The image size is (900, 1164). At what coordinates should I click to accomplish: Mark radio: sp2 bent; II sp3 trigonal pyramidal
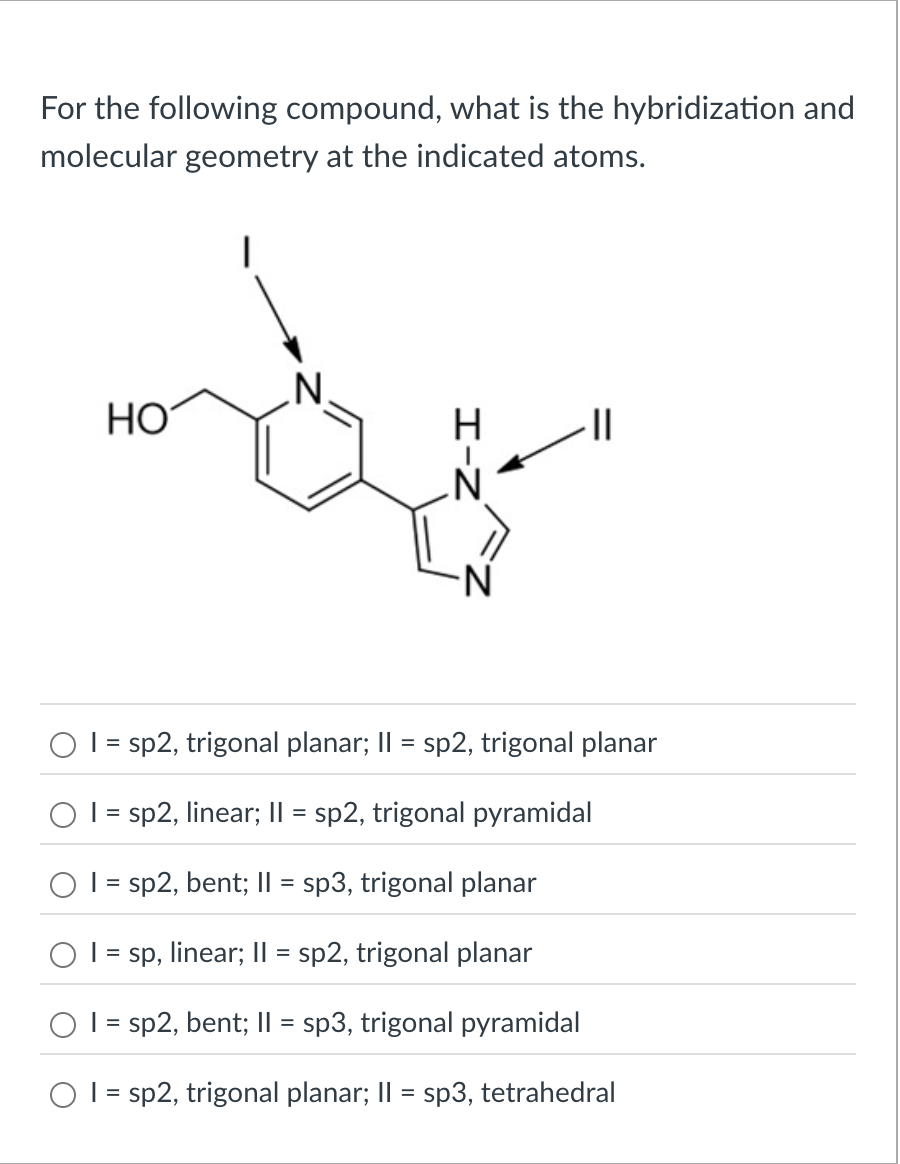coord(62,1024)
